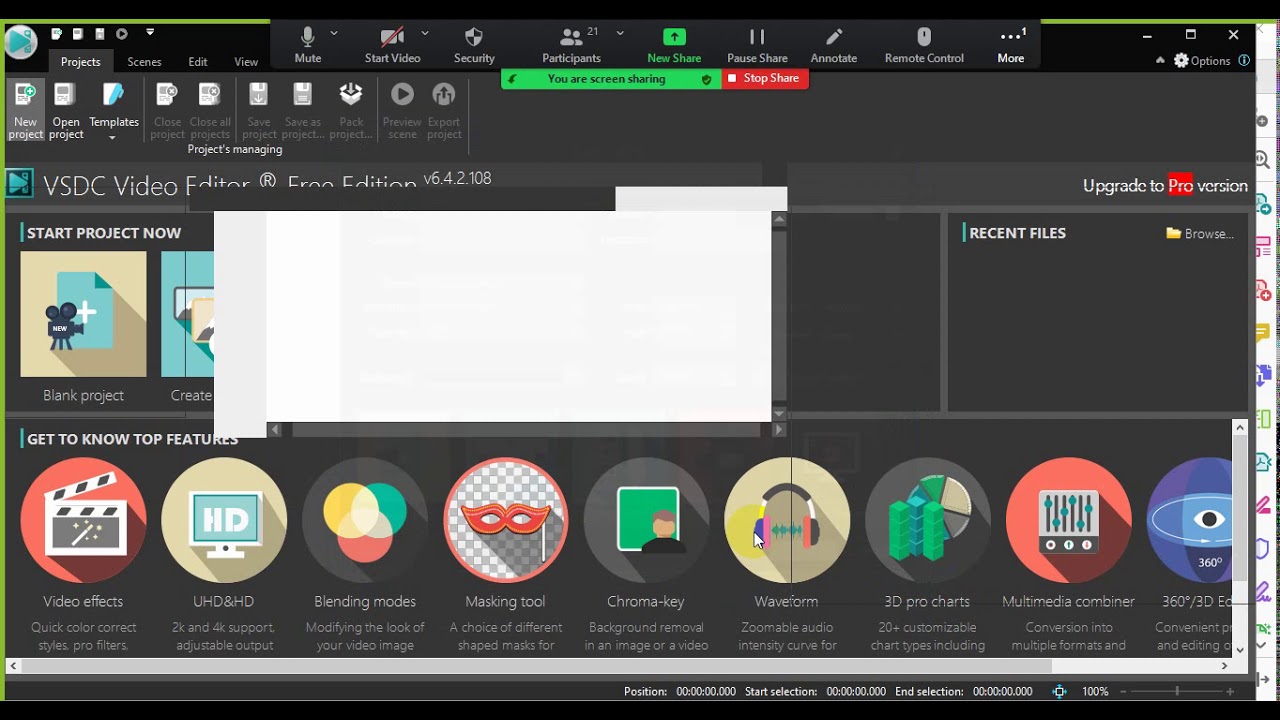Expand video options arrow next to Start Video
This screenshot has height=720, width=1280.
tap(425, 33)
